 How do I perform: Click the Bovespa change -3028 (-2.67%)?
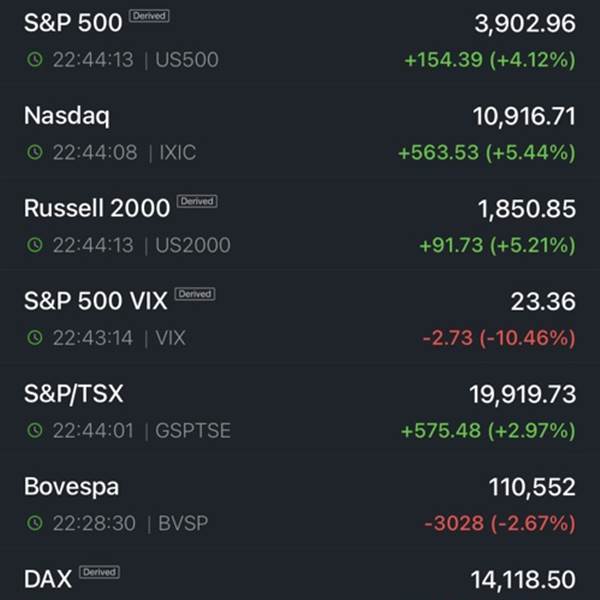coord(500,523)
